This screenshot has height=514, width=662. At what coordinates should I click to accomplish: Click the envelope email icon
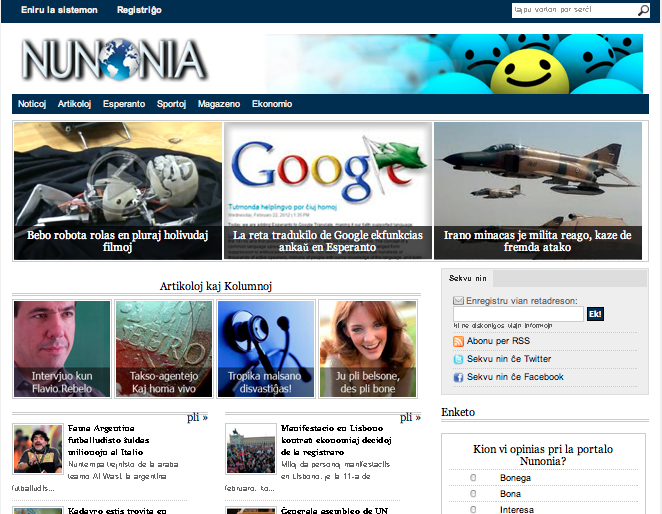pyautogui.click(x=458, y=301)
